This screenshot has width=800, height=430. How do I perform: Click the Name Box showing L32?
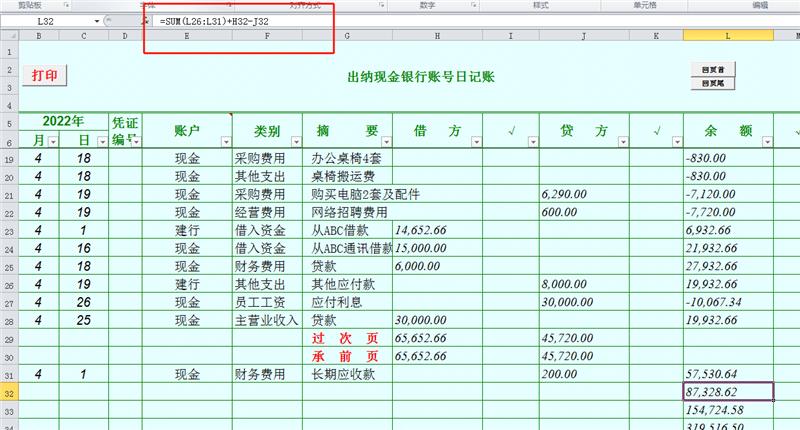[50, 21]
